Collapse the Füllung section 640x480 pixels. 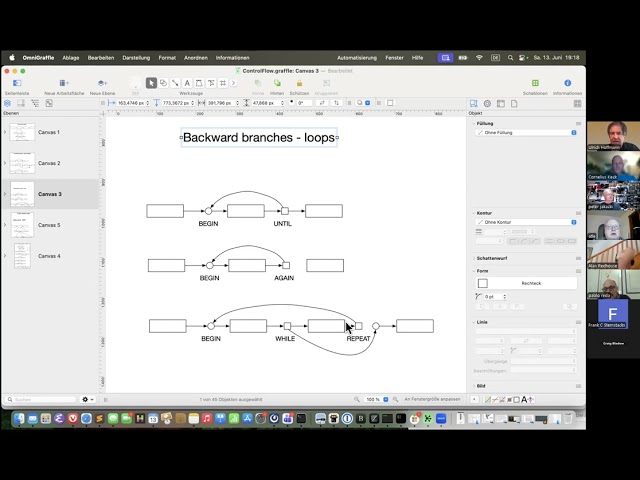474,123
